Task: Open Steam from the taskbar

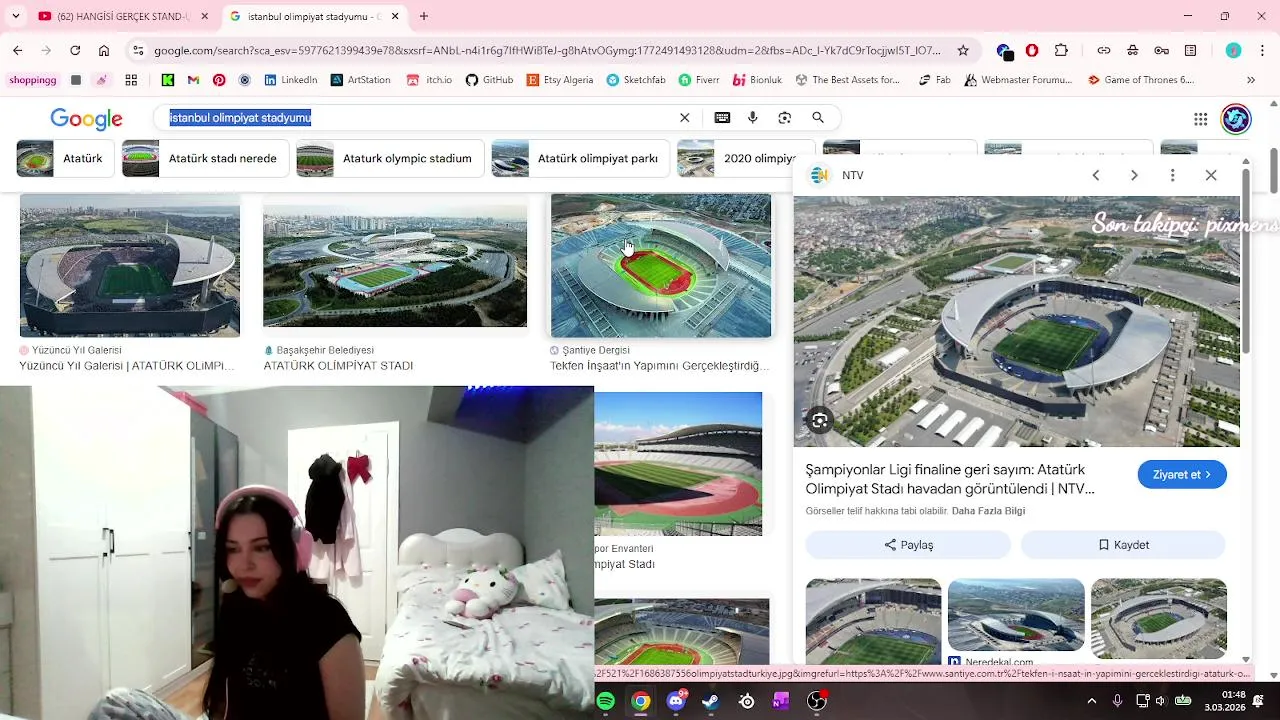Action: 710,702
